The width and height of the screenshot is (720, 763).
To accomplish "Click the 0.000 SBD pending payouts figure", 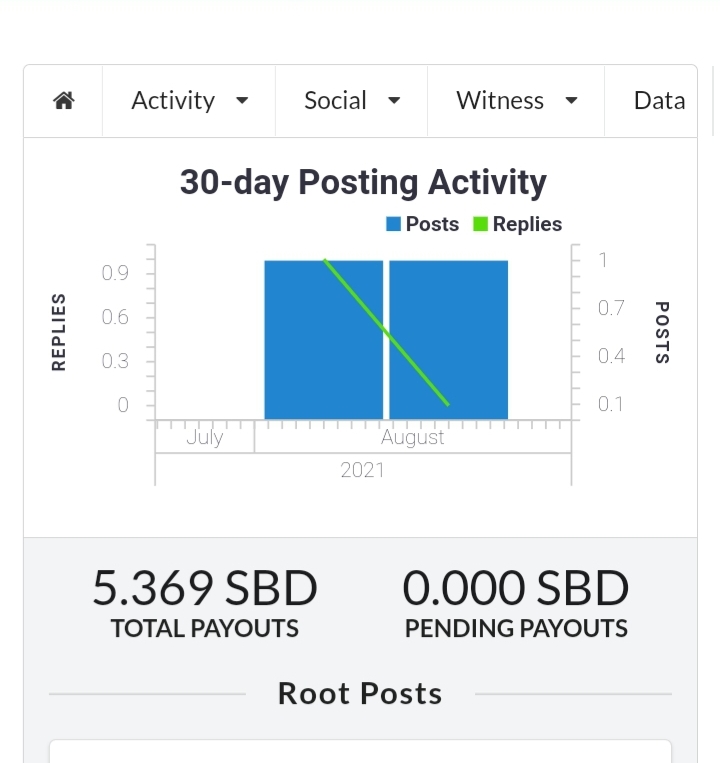I will coord(516,588).
